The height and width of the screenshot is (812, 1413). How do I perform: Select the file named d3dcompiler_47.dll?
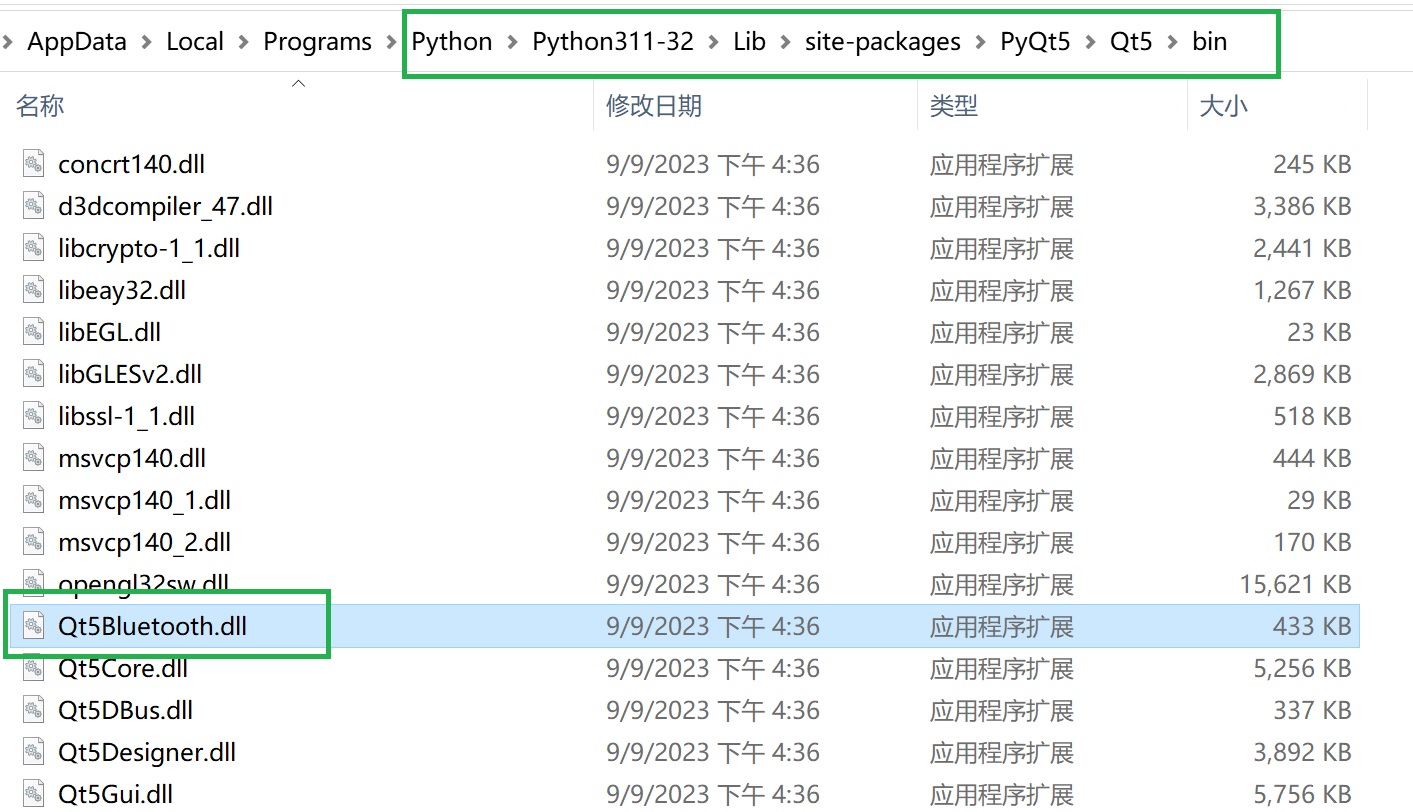[166, 206]
